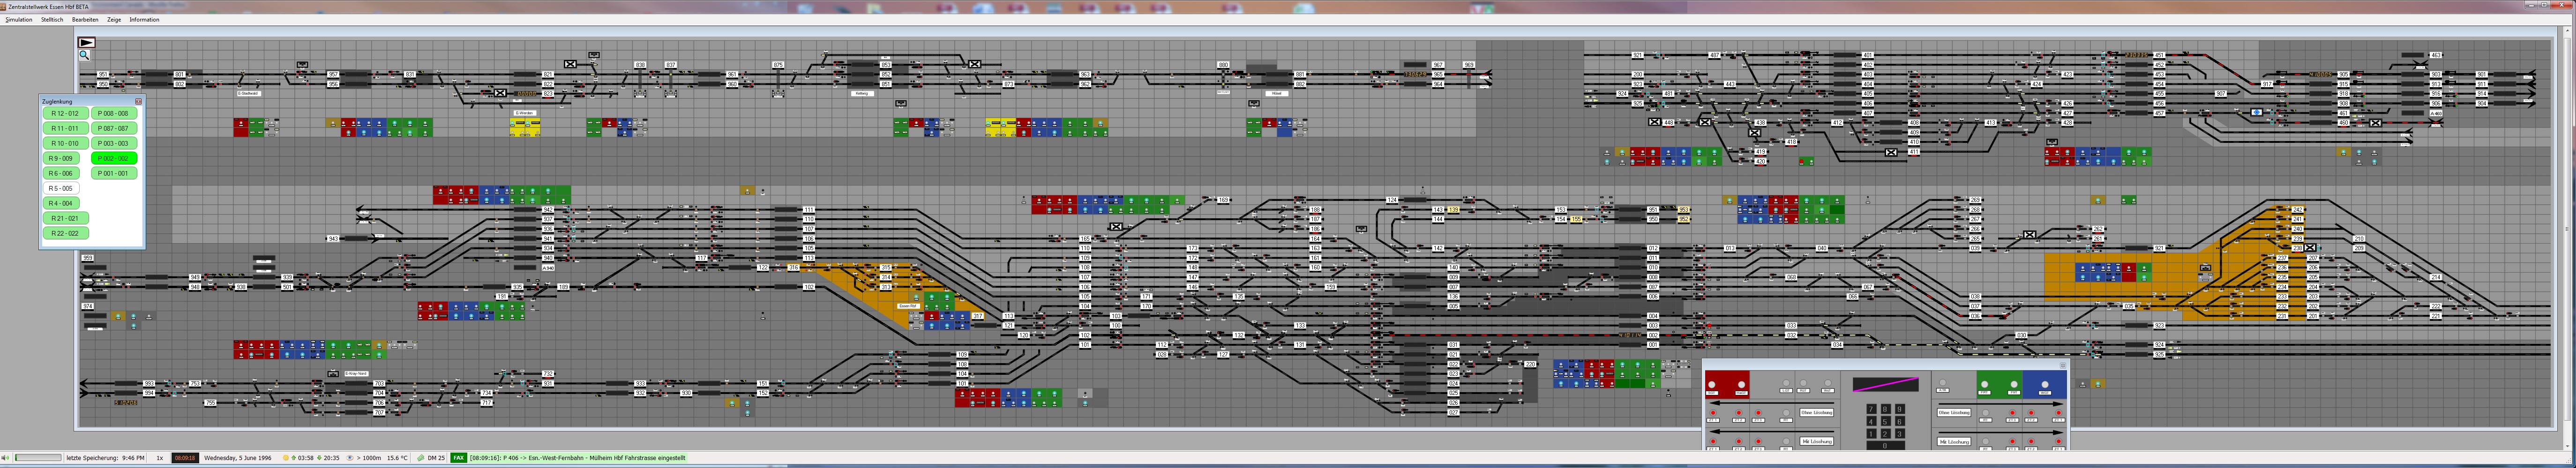The image size is (2576, 468).
Task: Click the HaGT round key on red field
Action: coord(1742,385)
